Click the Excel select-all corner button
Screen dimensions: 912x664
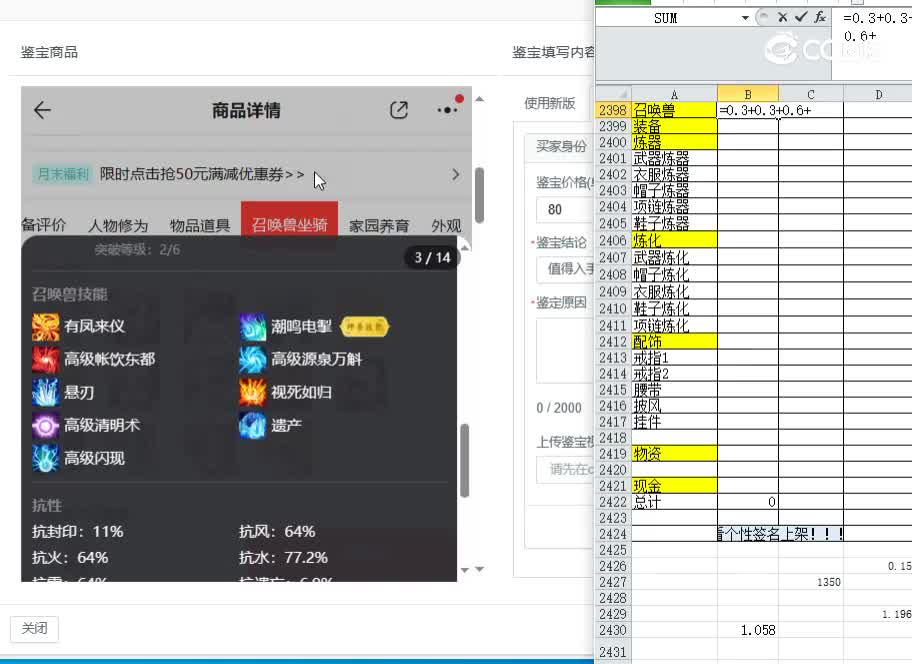coord(614,94)
